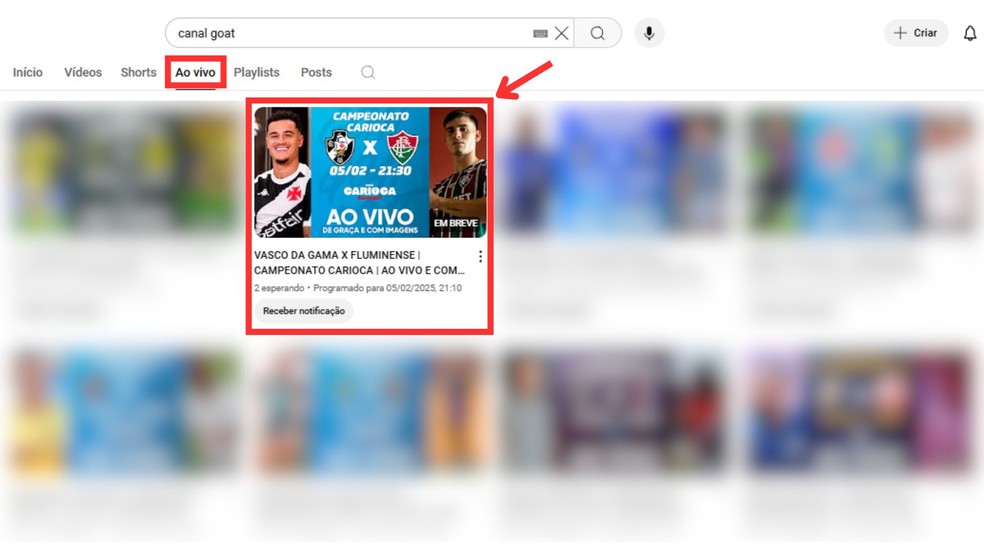Open the Shorts tab
This screenshot has height=554, width=984.
pyautogui.click(x=138, y=73)
